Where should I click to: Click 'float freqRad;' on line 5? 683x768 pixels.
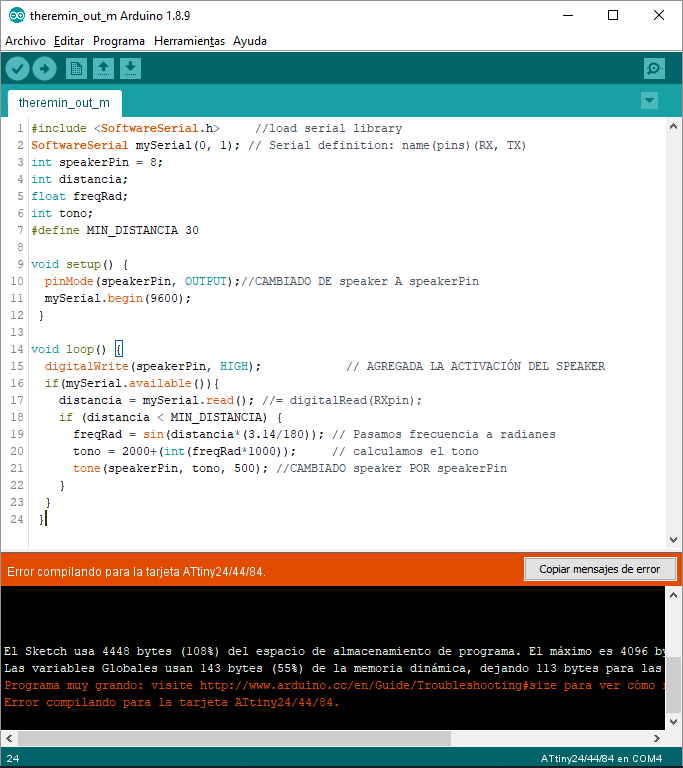(79, 196)
